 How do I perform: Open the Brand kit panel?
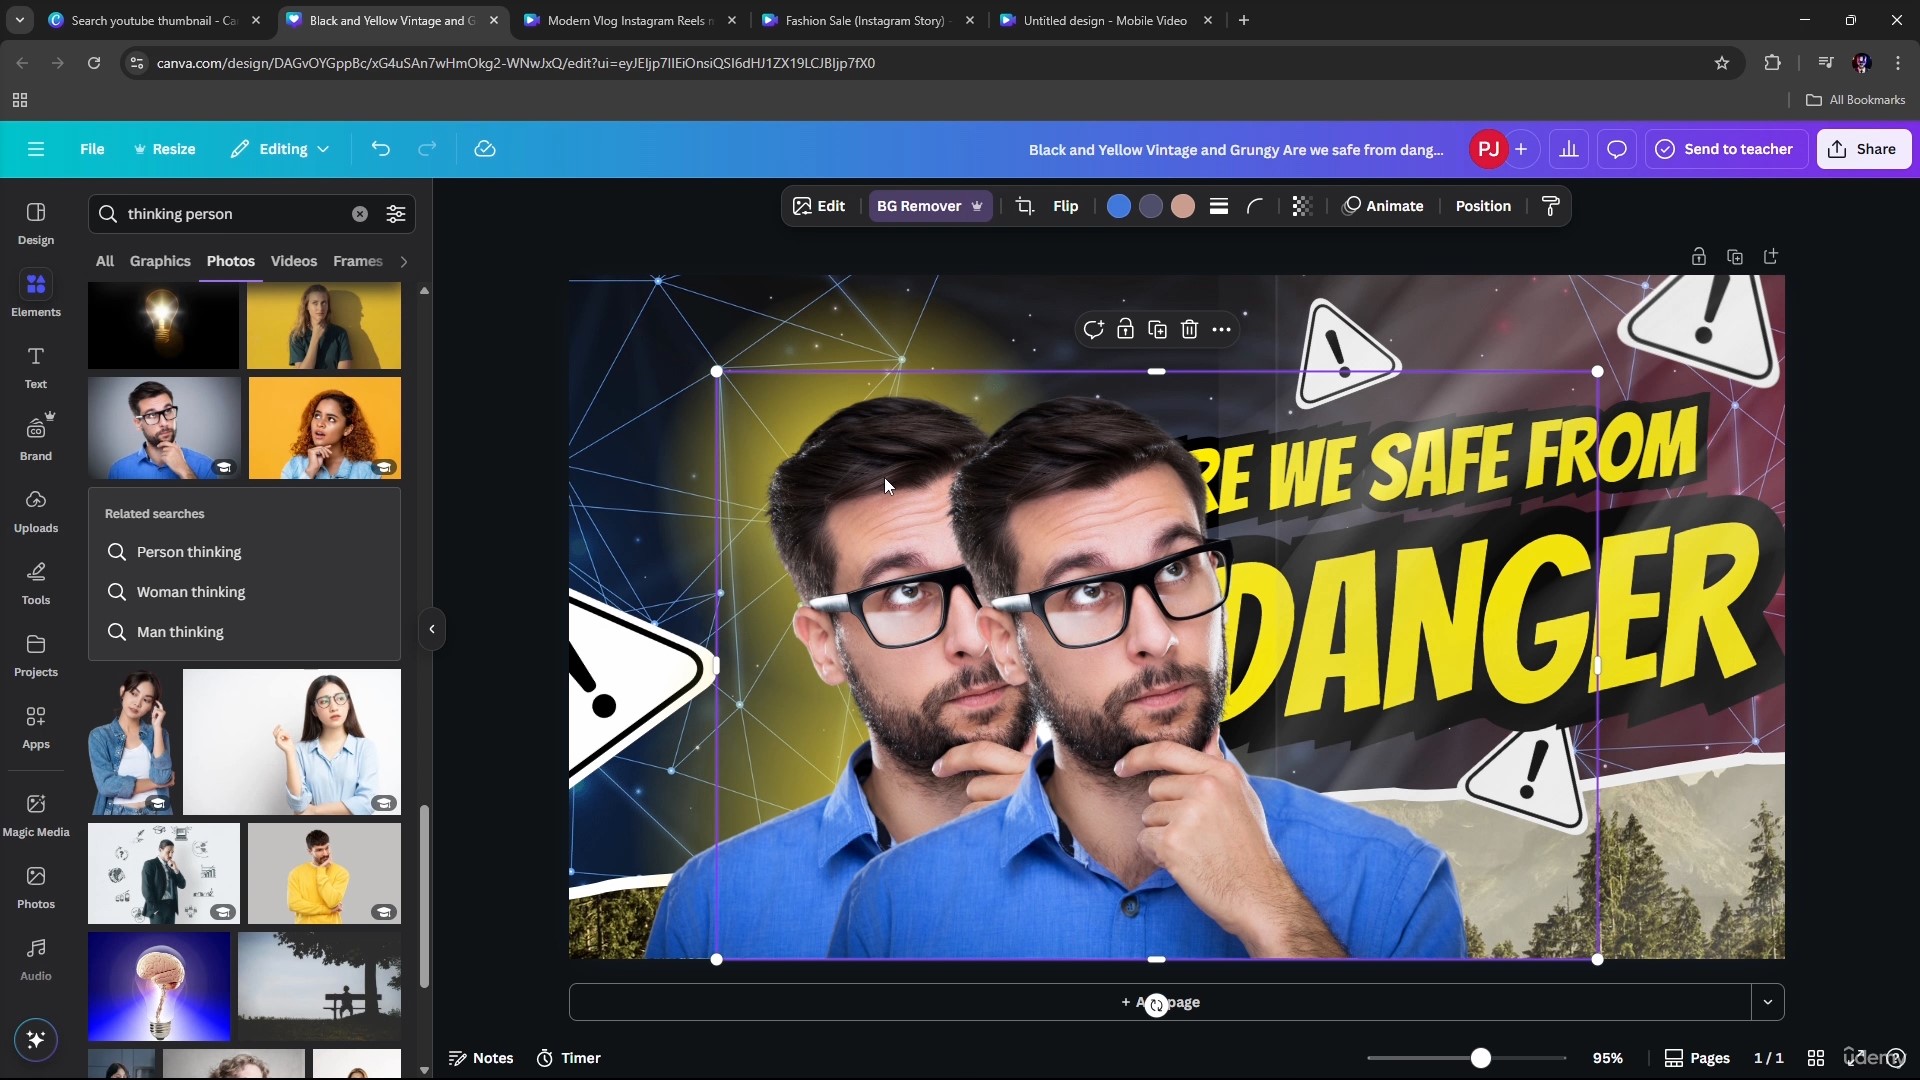tap(36, 439)
